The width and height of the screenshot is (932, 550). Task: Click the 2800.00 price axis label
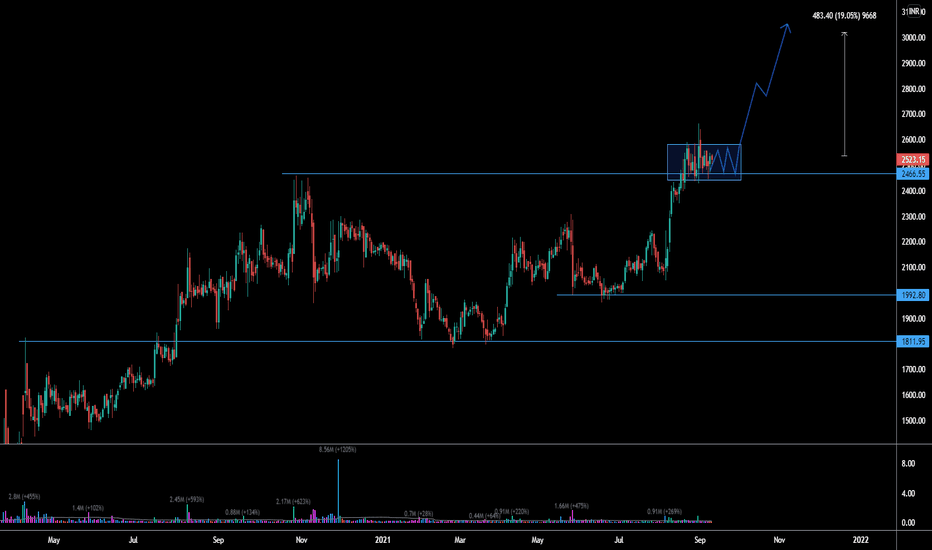coord(914,89)
